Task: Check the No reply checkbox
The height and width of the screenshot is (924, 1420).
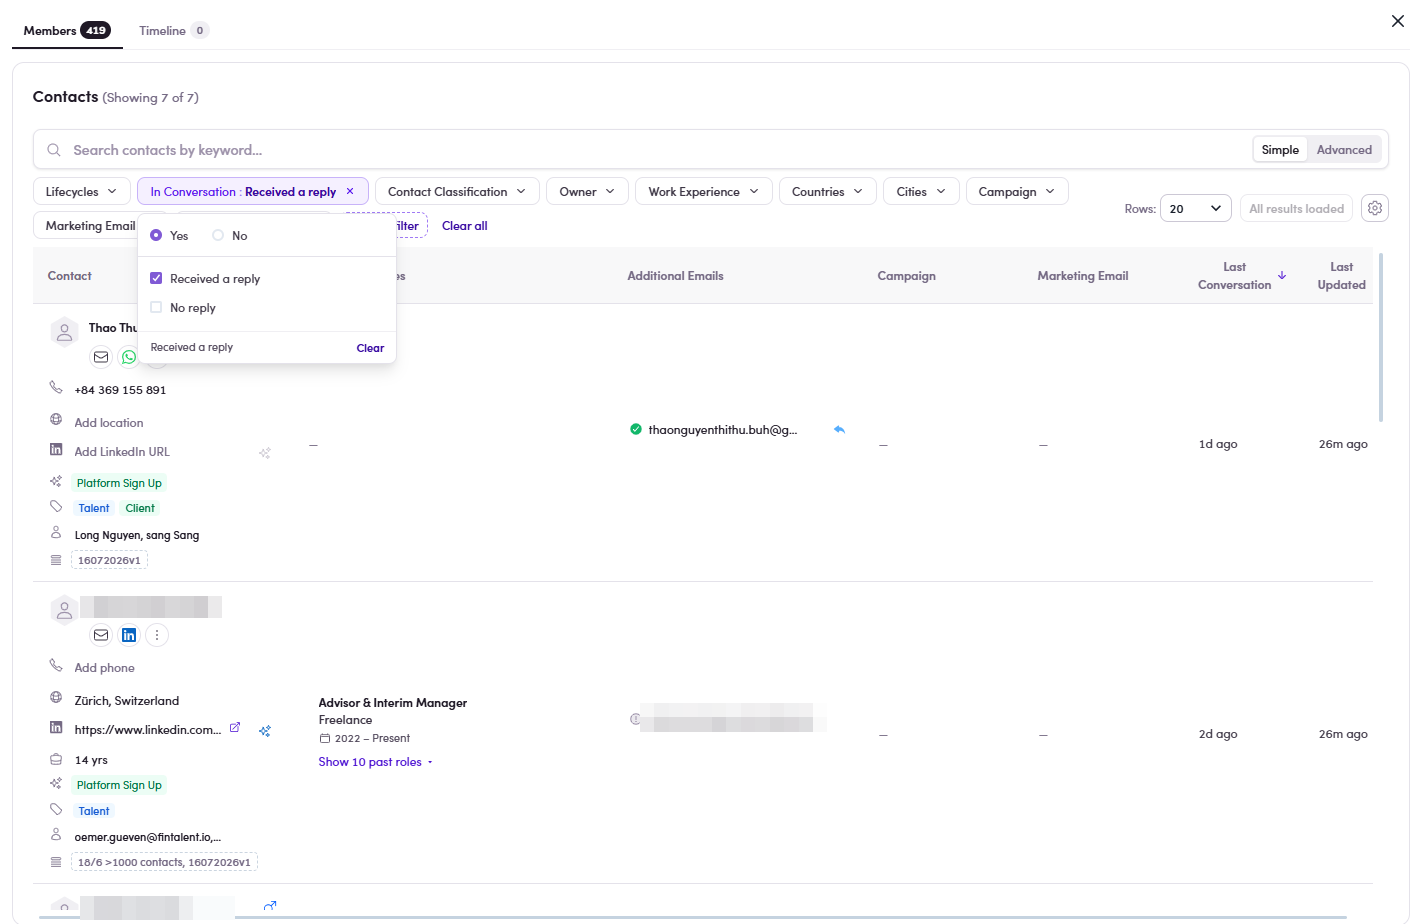Action: tap(156, 307)
